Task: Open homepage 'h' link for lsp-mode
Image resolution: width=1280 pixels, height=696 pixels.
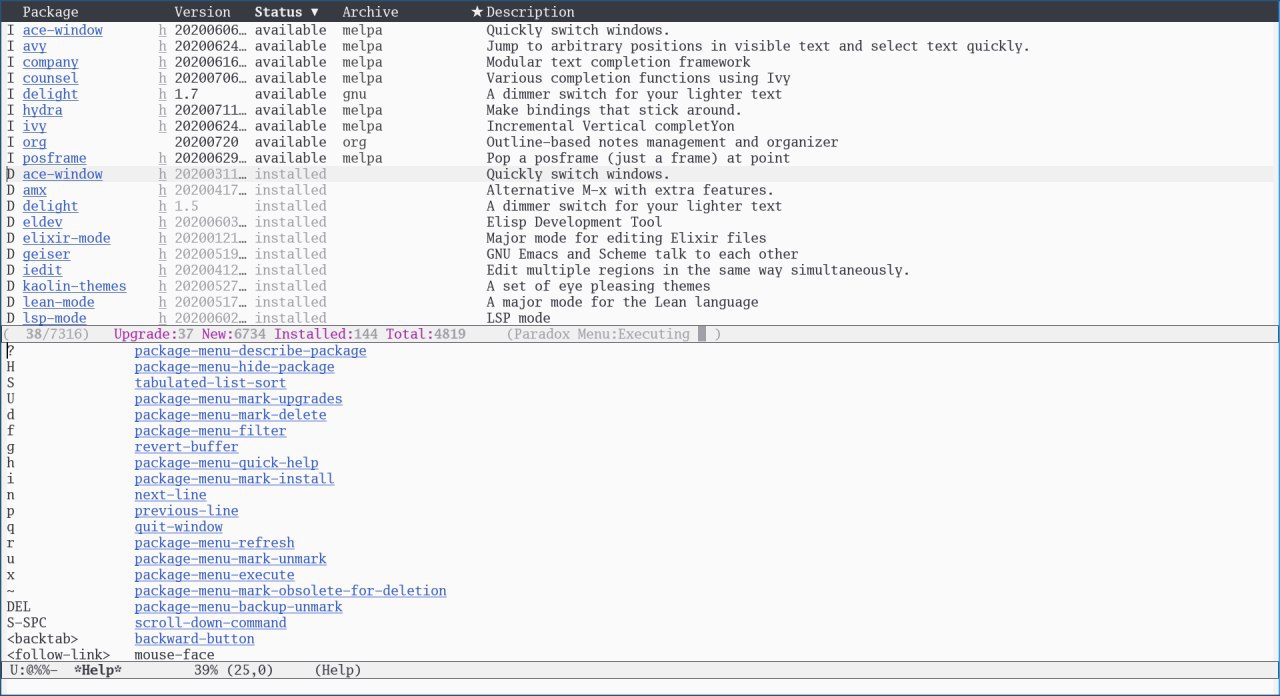Action: click(x=162, y=318)
